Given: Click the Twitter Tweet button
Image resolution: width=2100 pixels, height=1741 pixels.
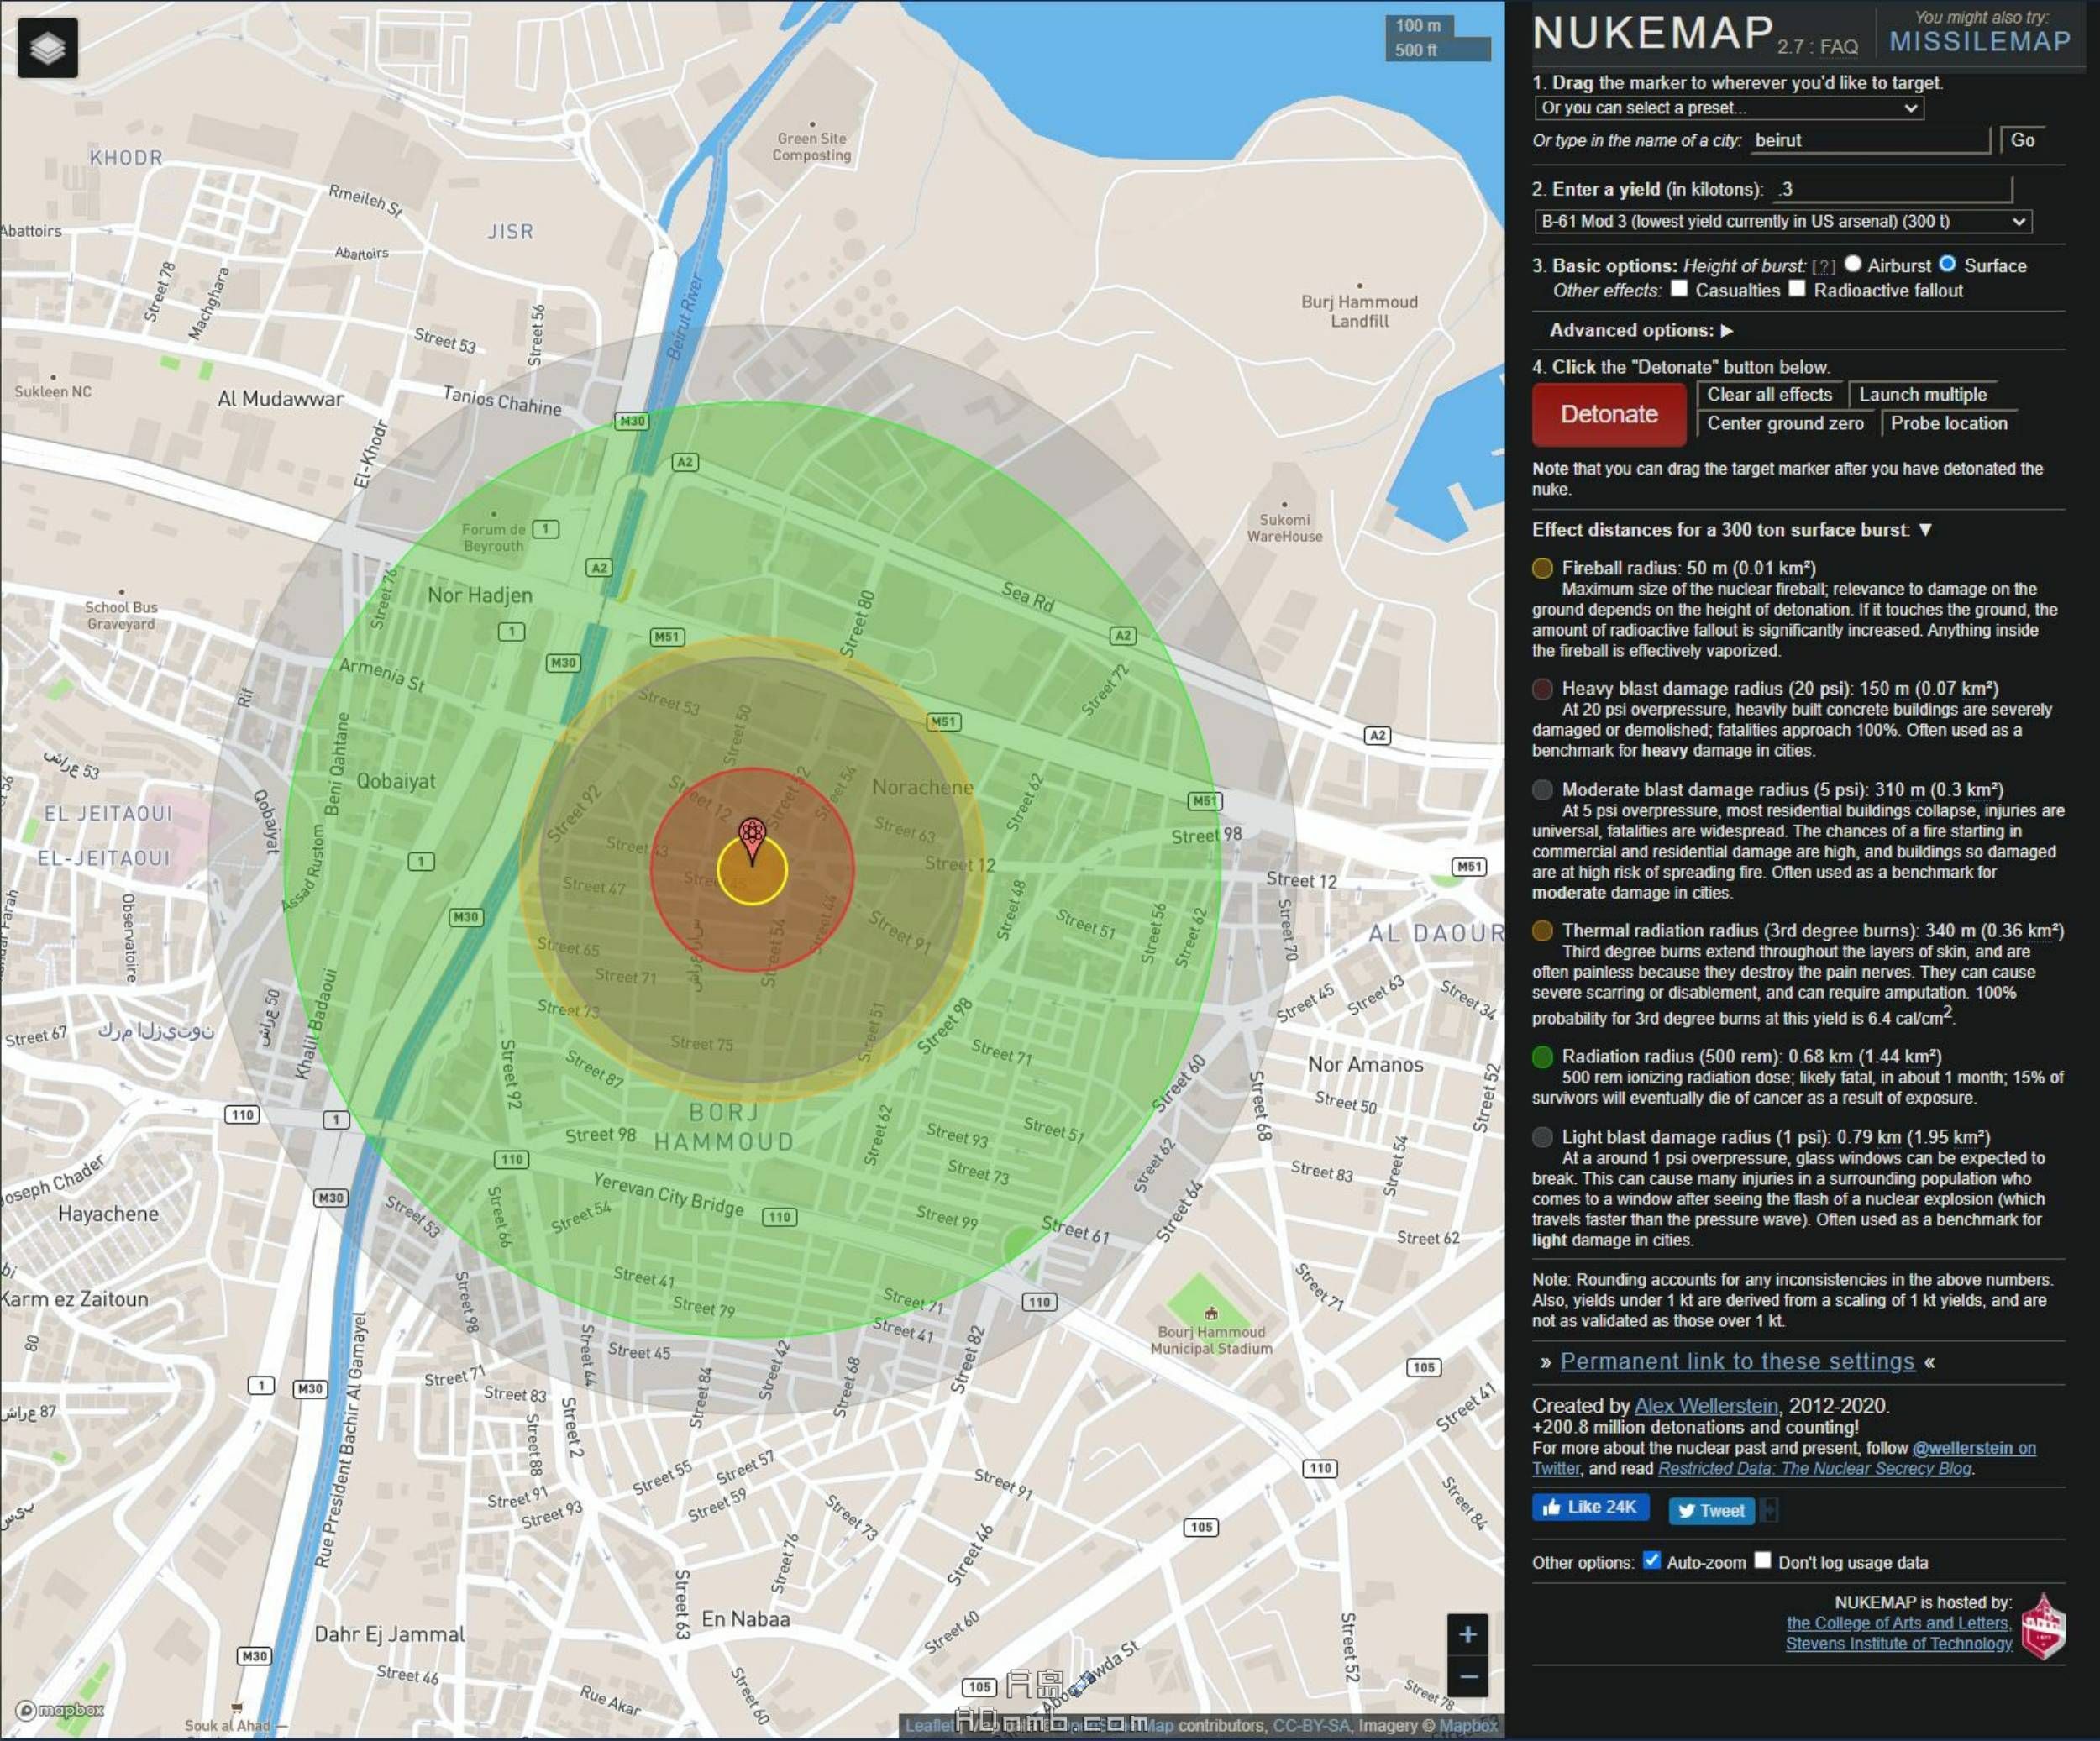Looking at the screenshot, I should coord(1711,1510).
